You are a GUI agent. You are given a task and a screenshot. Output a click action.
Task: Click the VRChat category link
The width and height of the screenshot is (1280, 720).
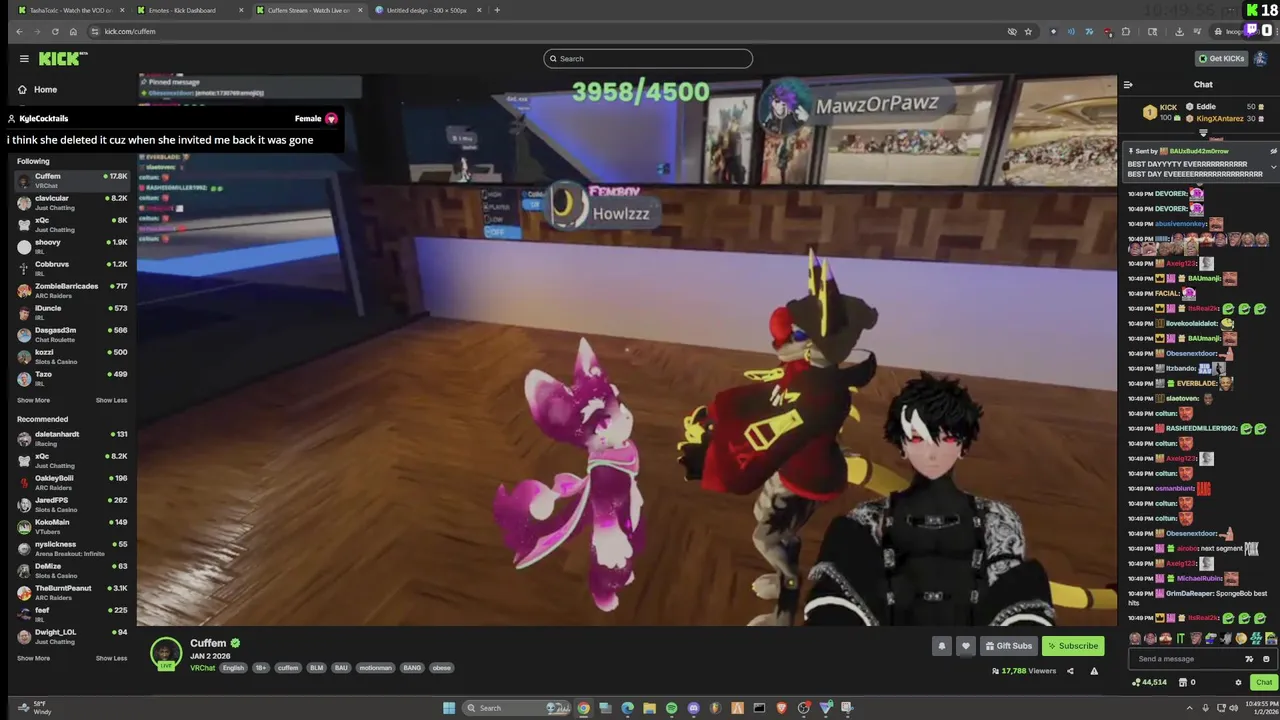[x=202, y=668]
